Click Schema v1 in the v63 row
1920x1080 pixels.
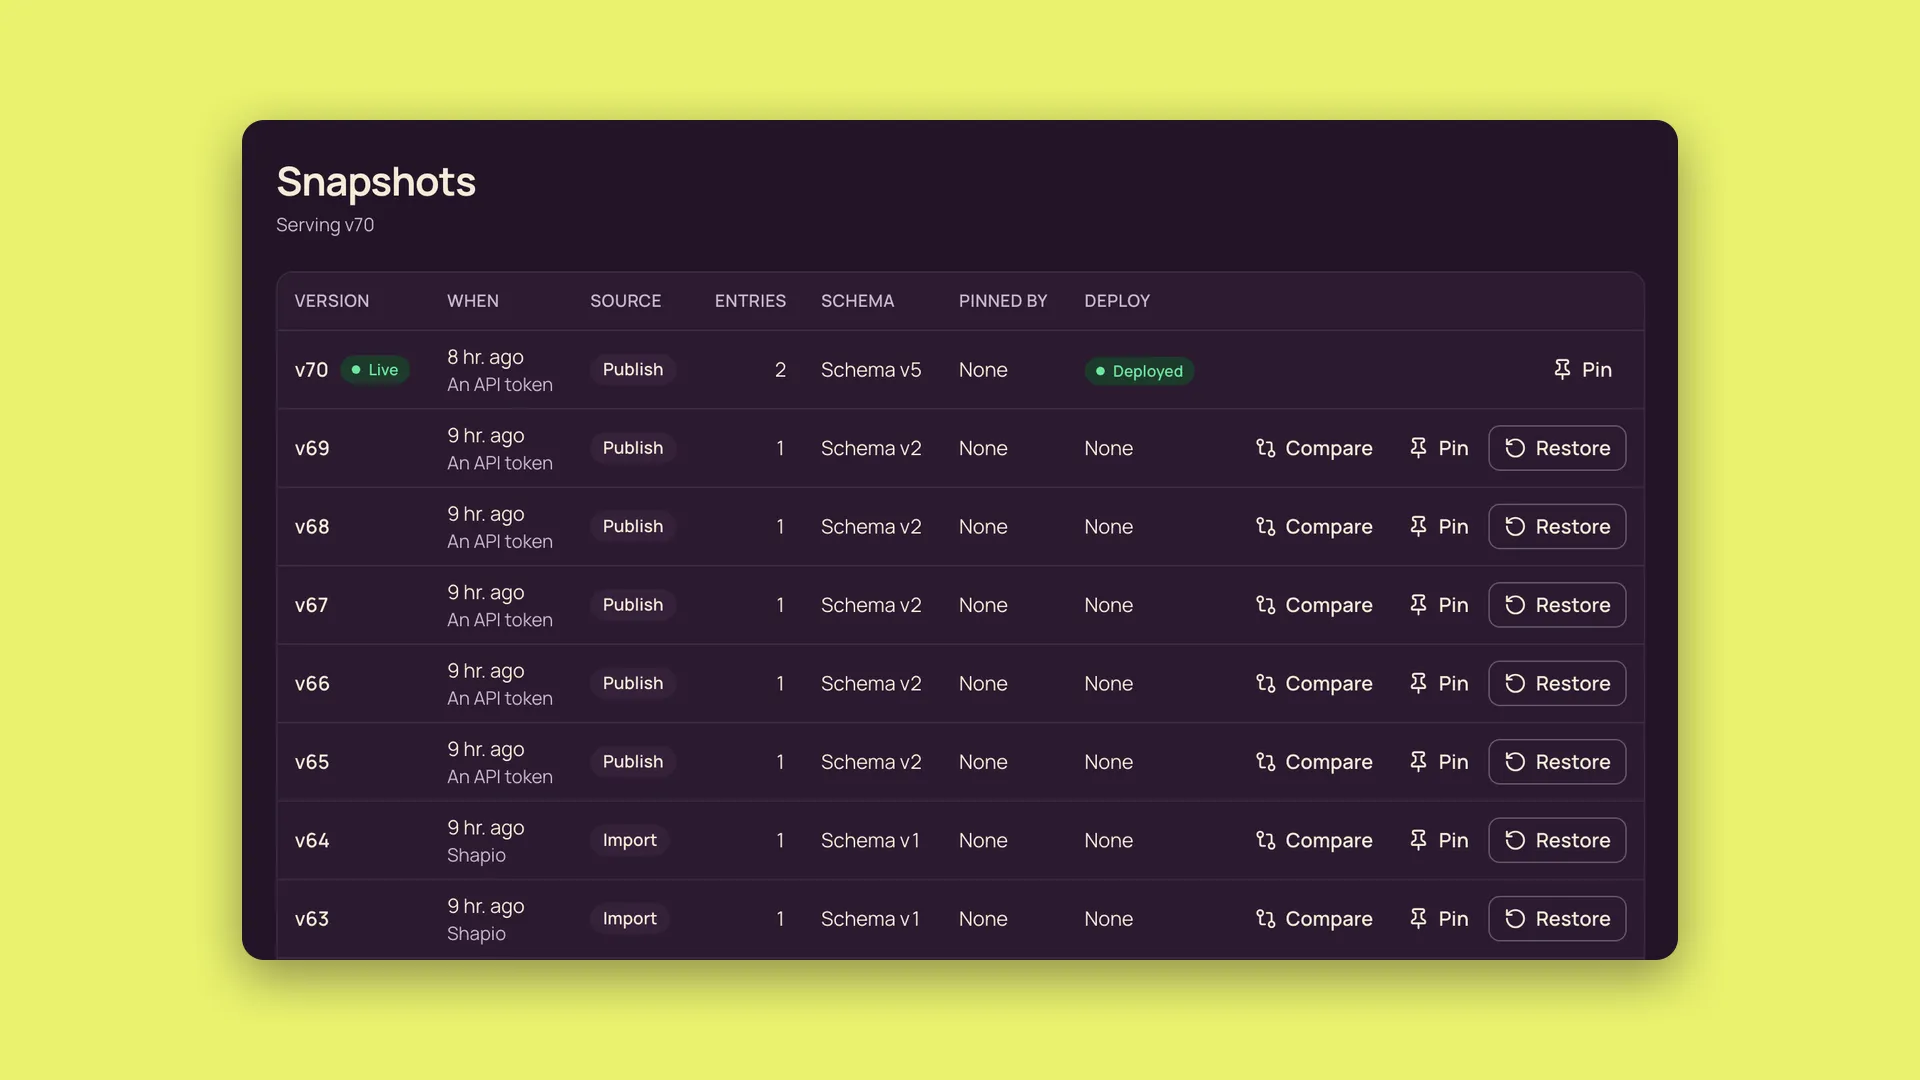870,919
